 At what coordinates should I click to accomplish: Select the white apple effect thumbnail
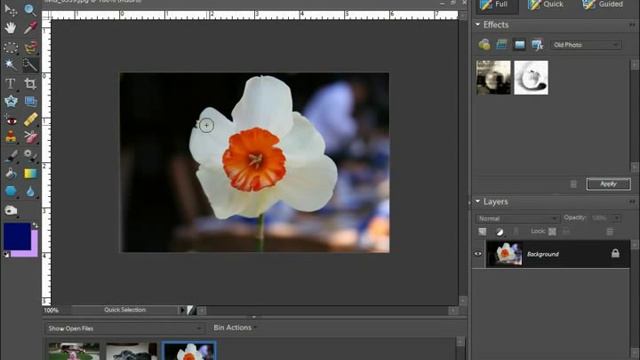(x=531, y=78)
